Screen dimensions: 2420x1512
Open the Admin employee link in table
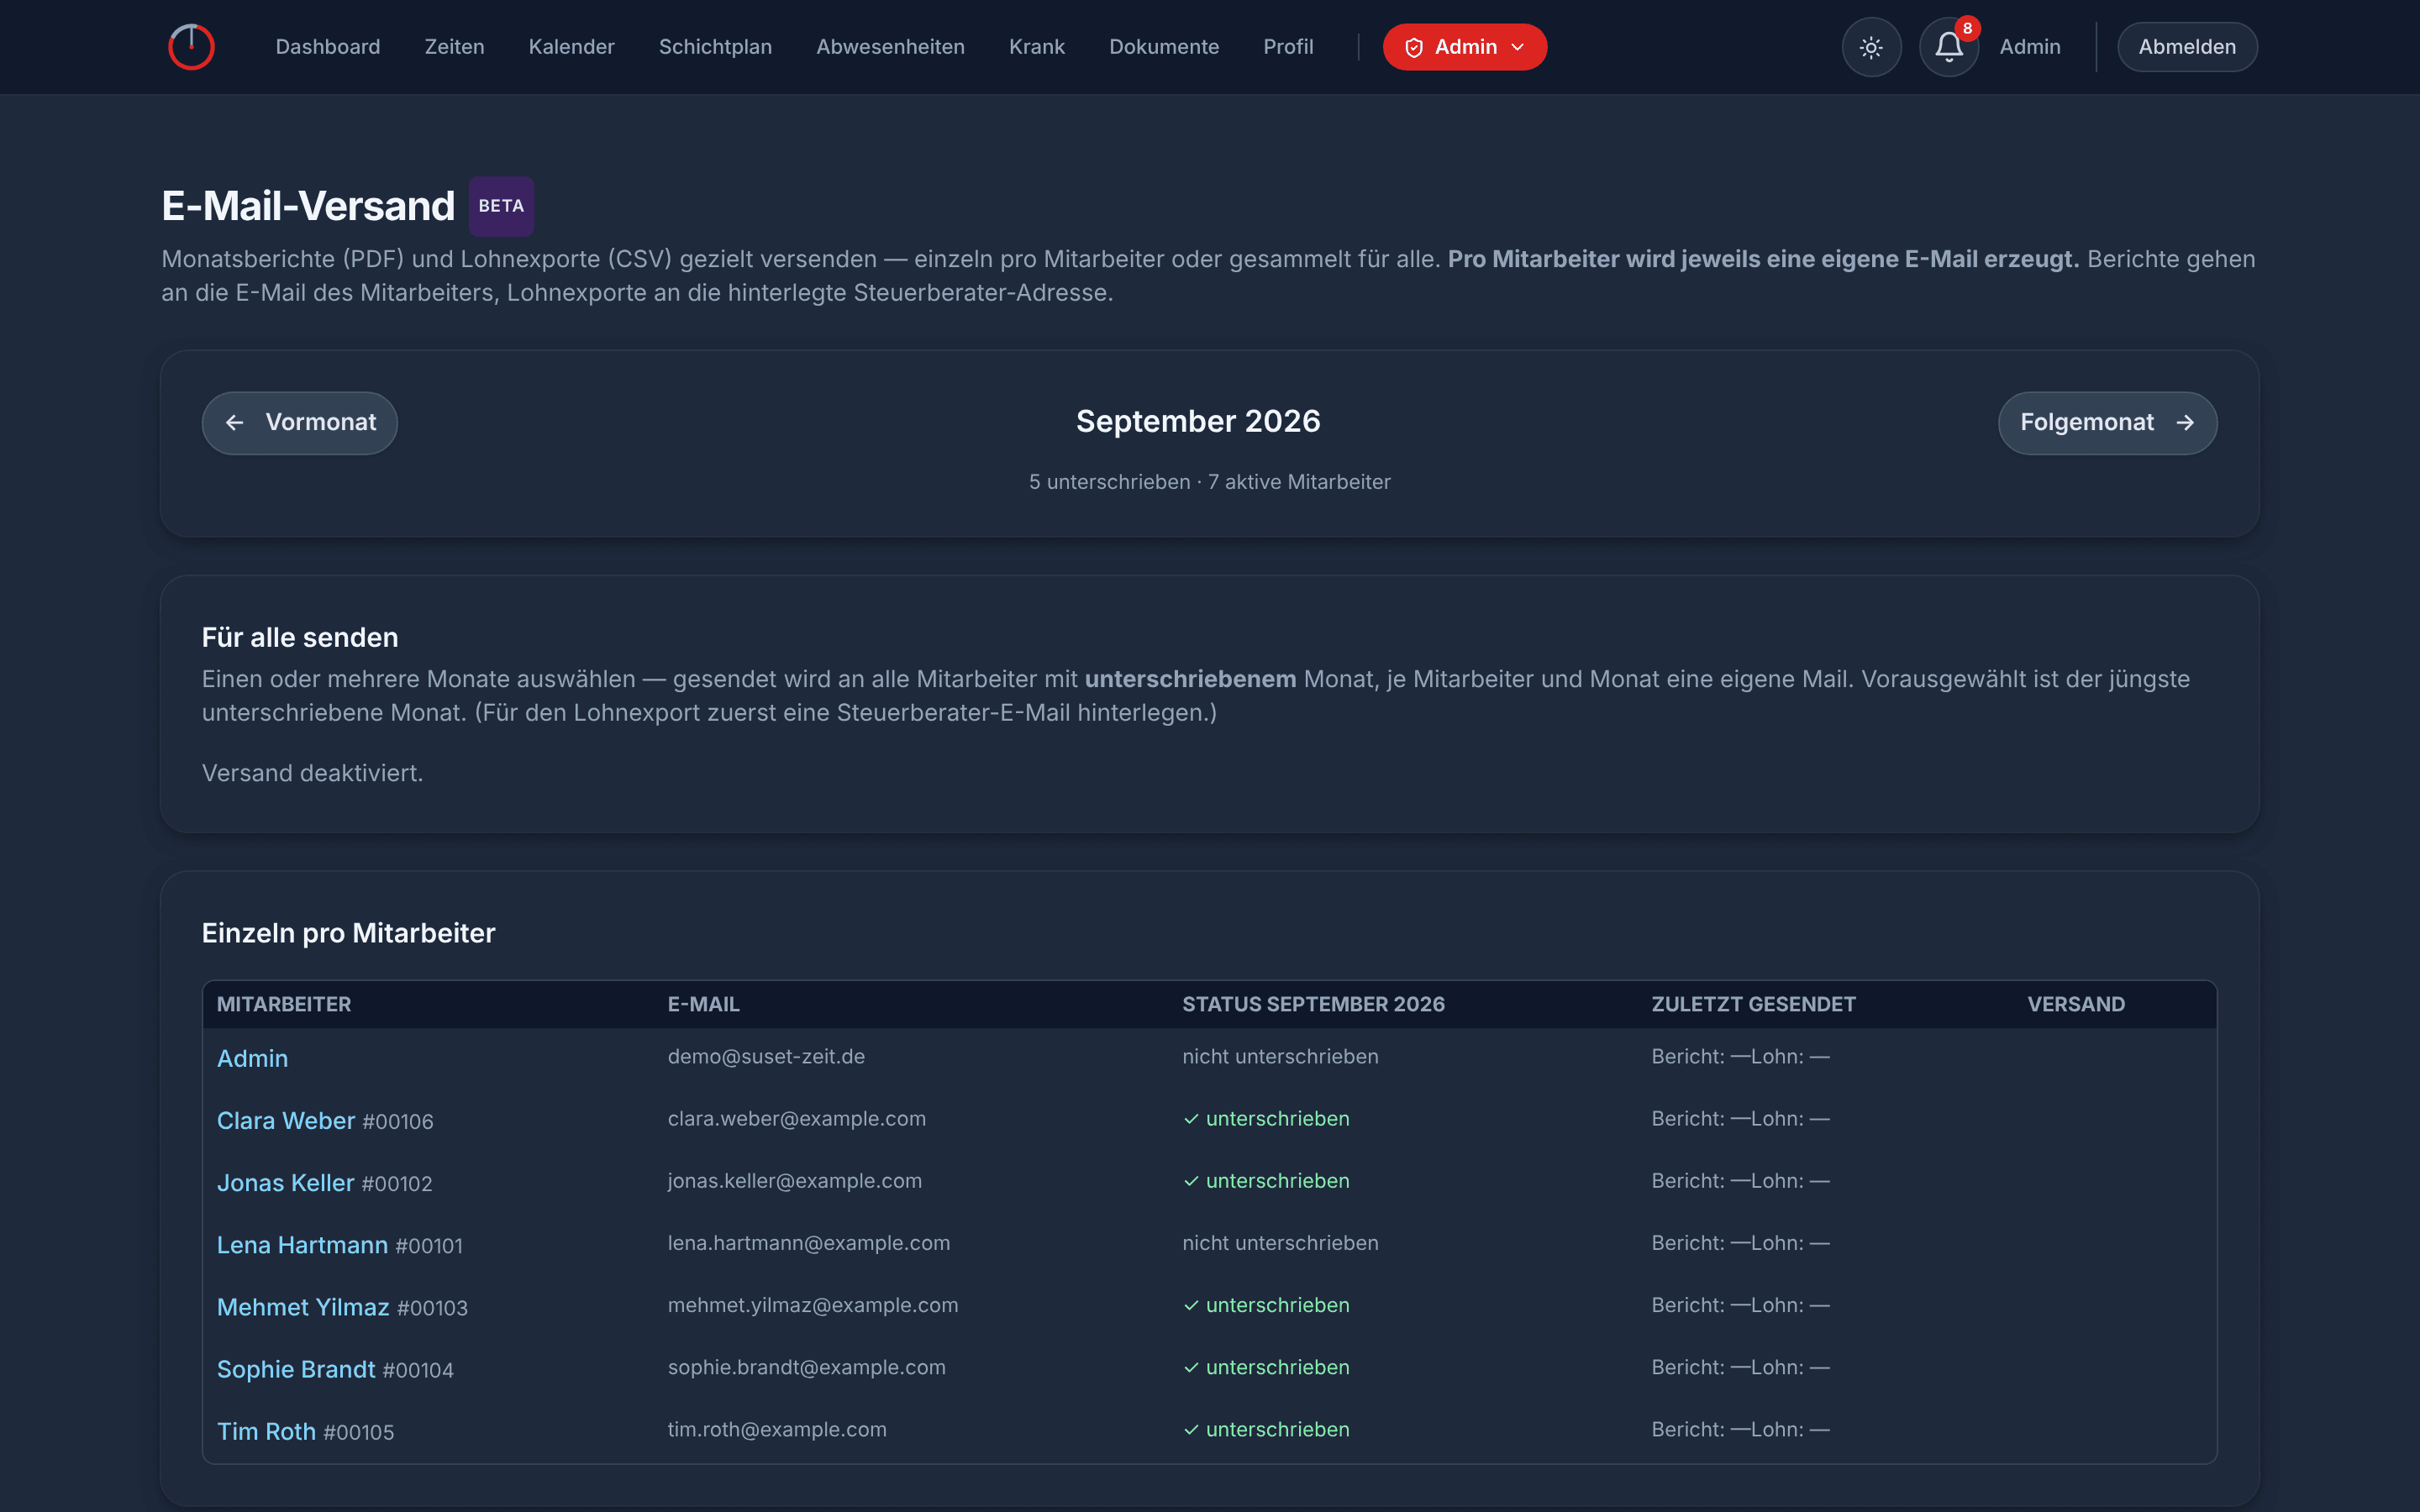pos(252,1058)
